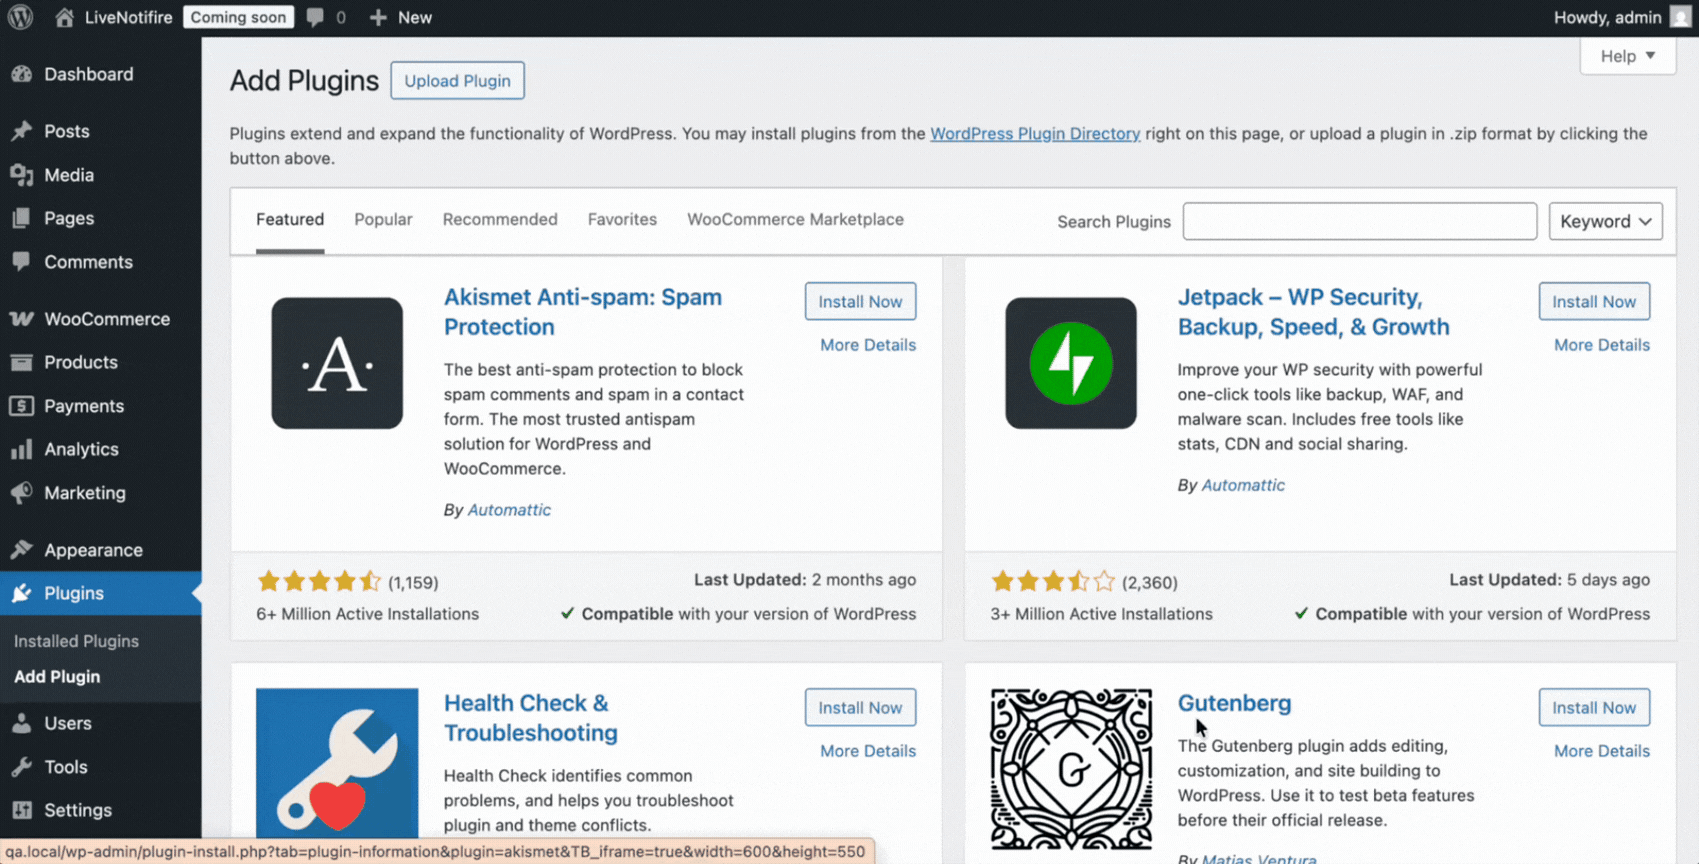Viewport: 1699px width, 864px height.
Task: Click the Posts pin icon
Action: coord(21,131)
